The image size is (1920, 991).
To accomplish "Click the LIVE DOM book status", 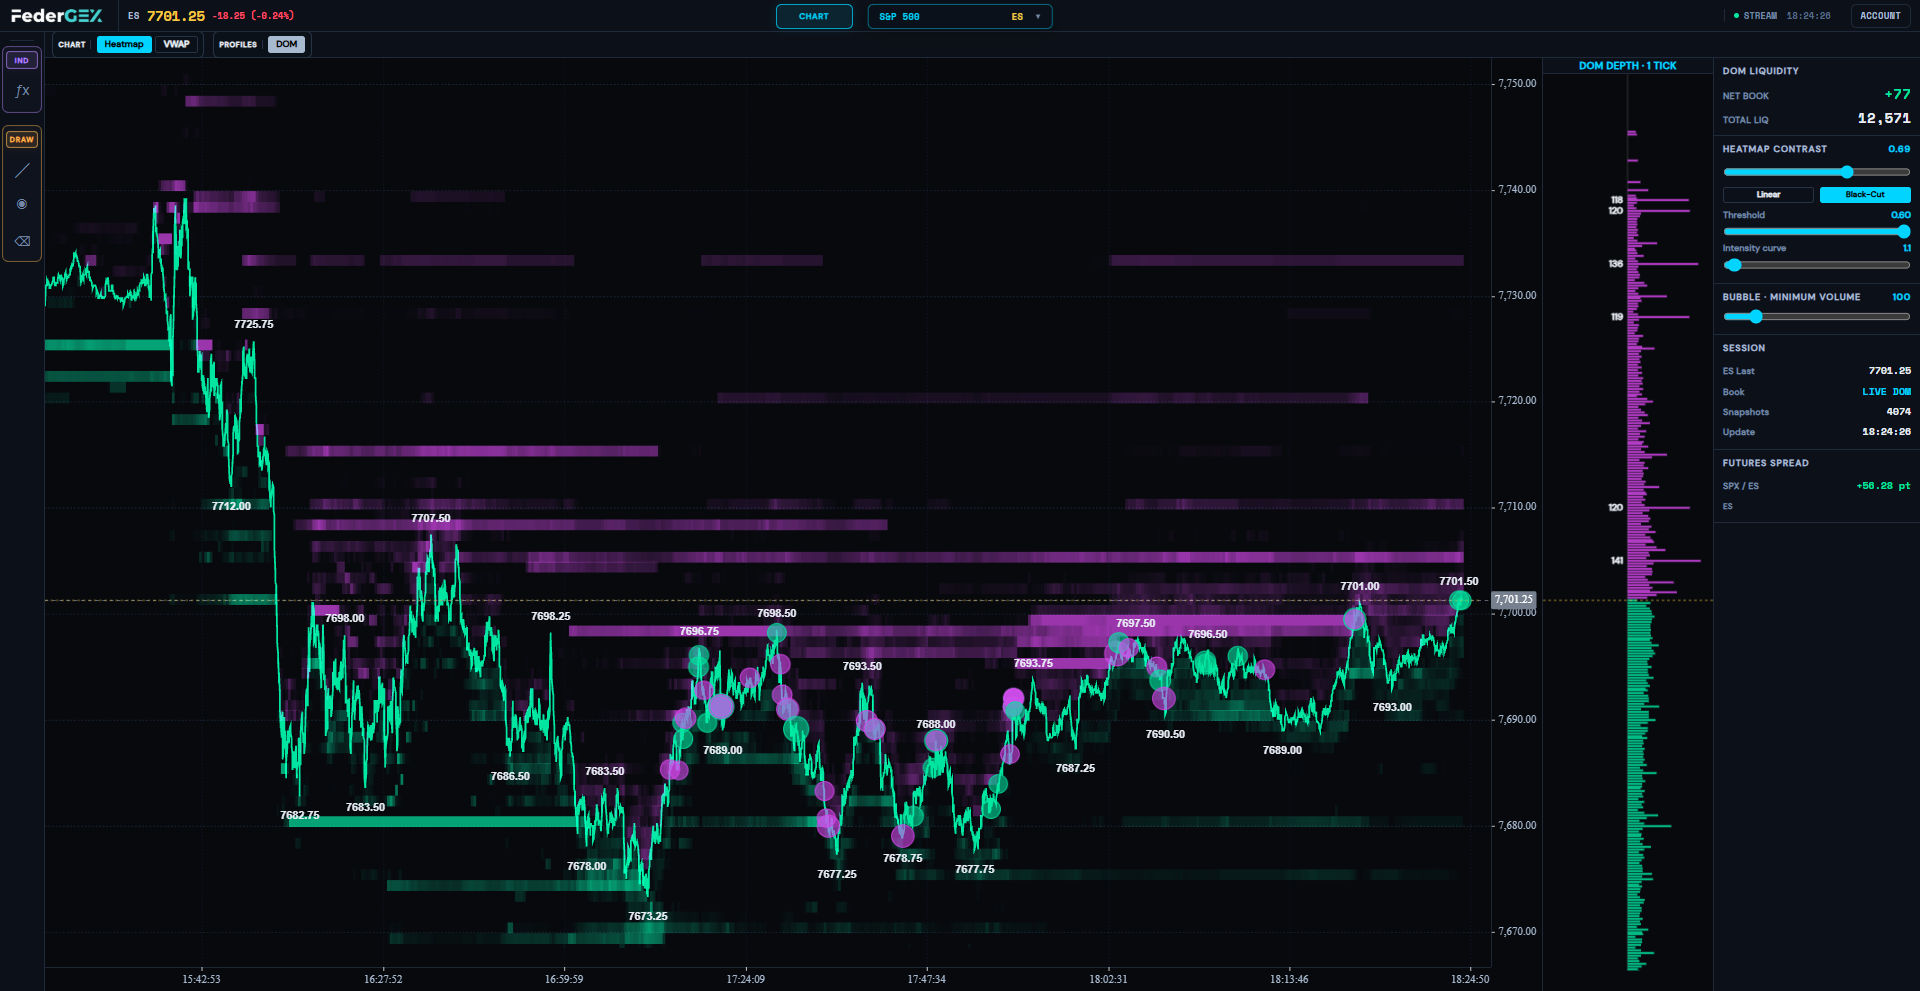I will 1886,392.
